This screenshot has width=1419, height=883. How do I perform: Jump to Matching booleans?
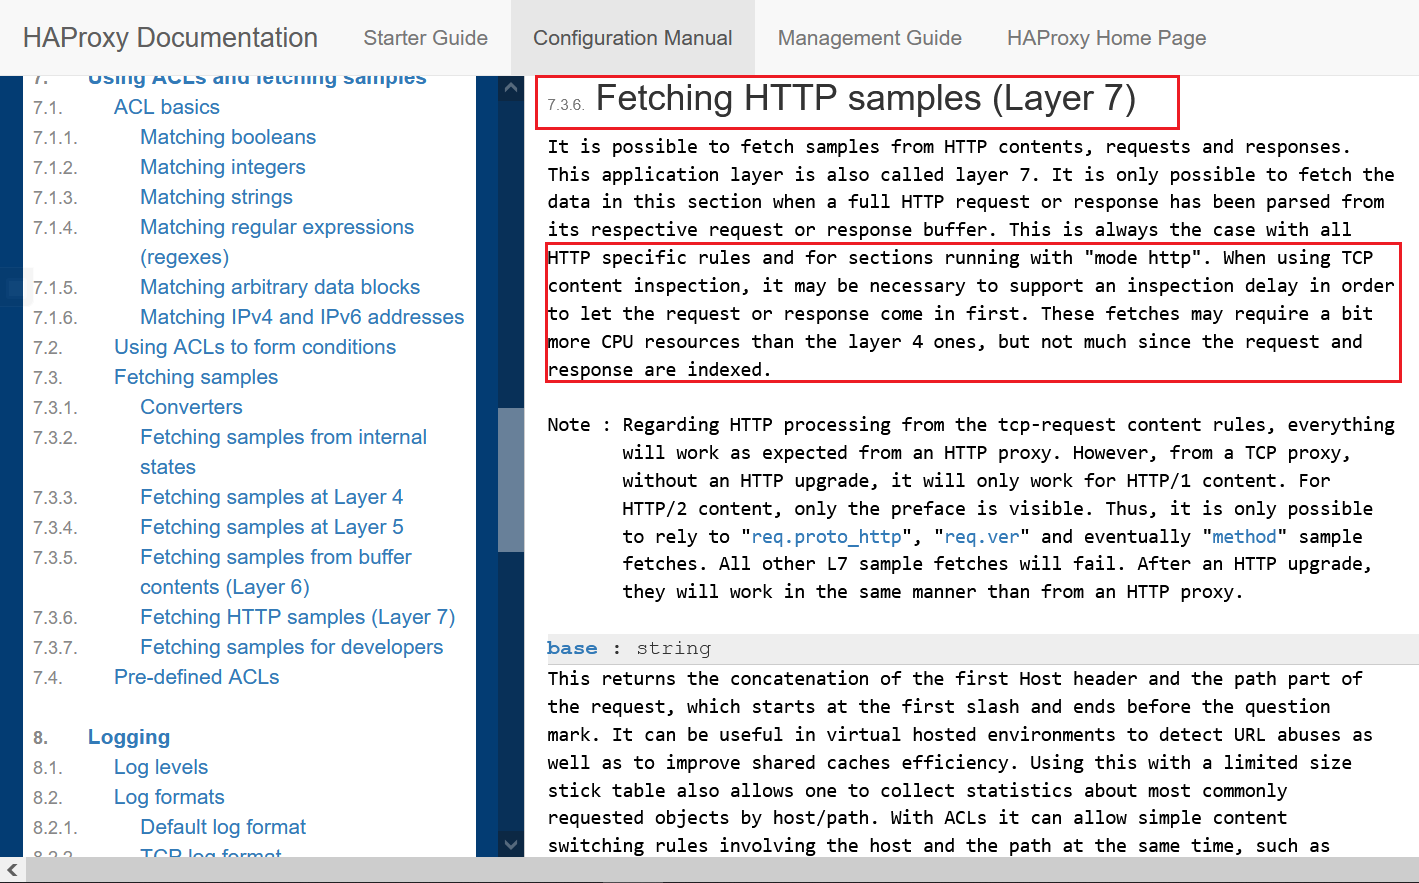228,137
